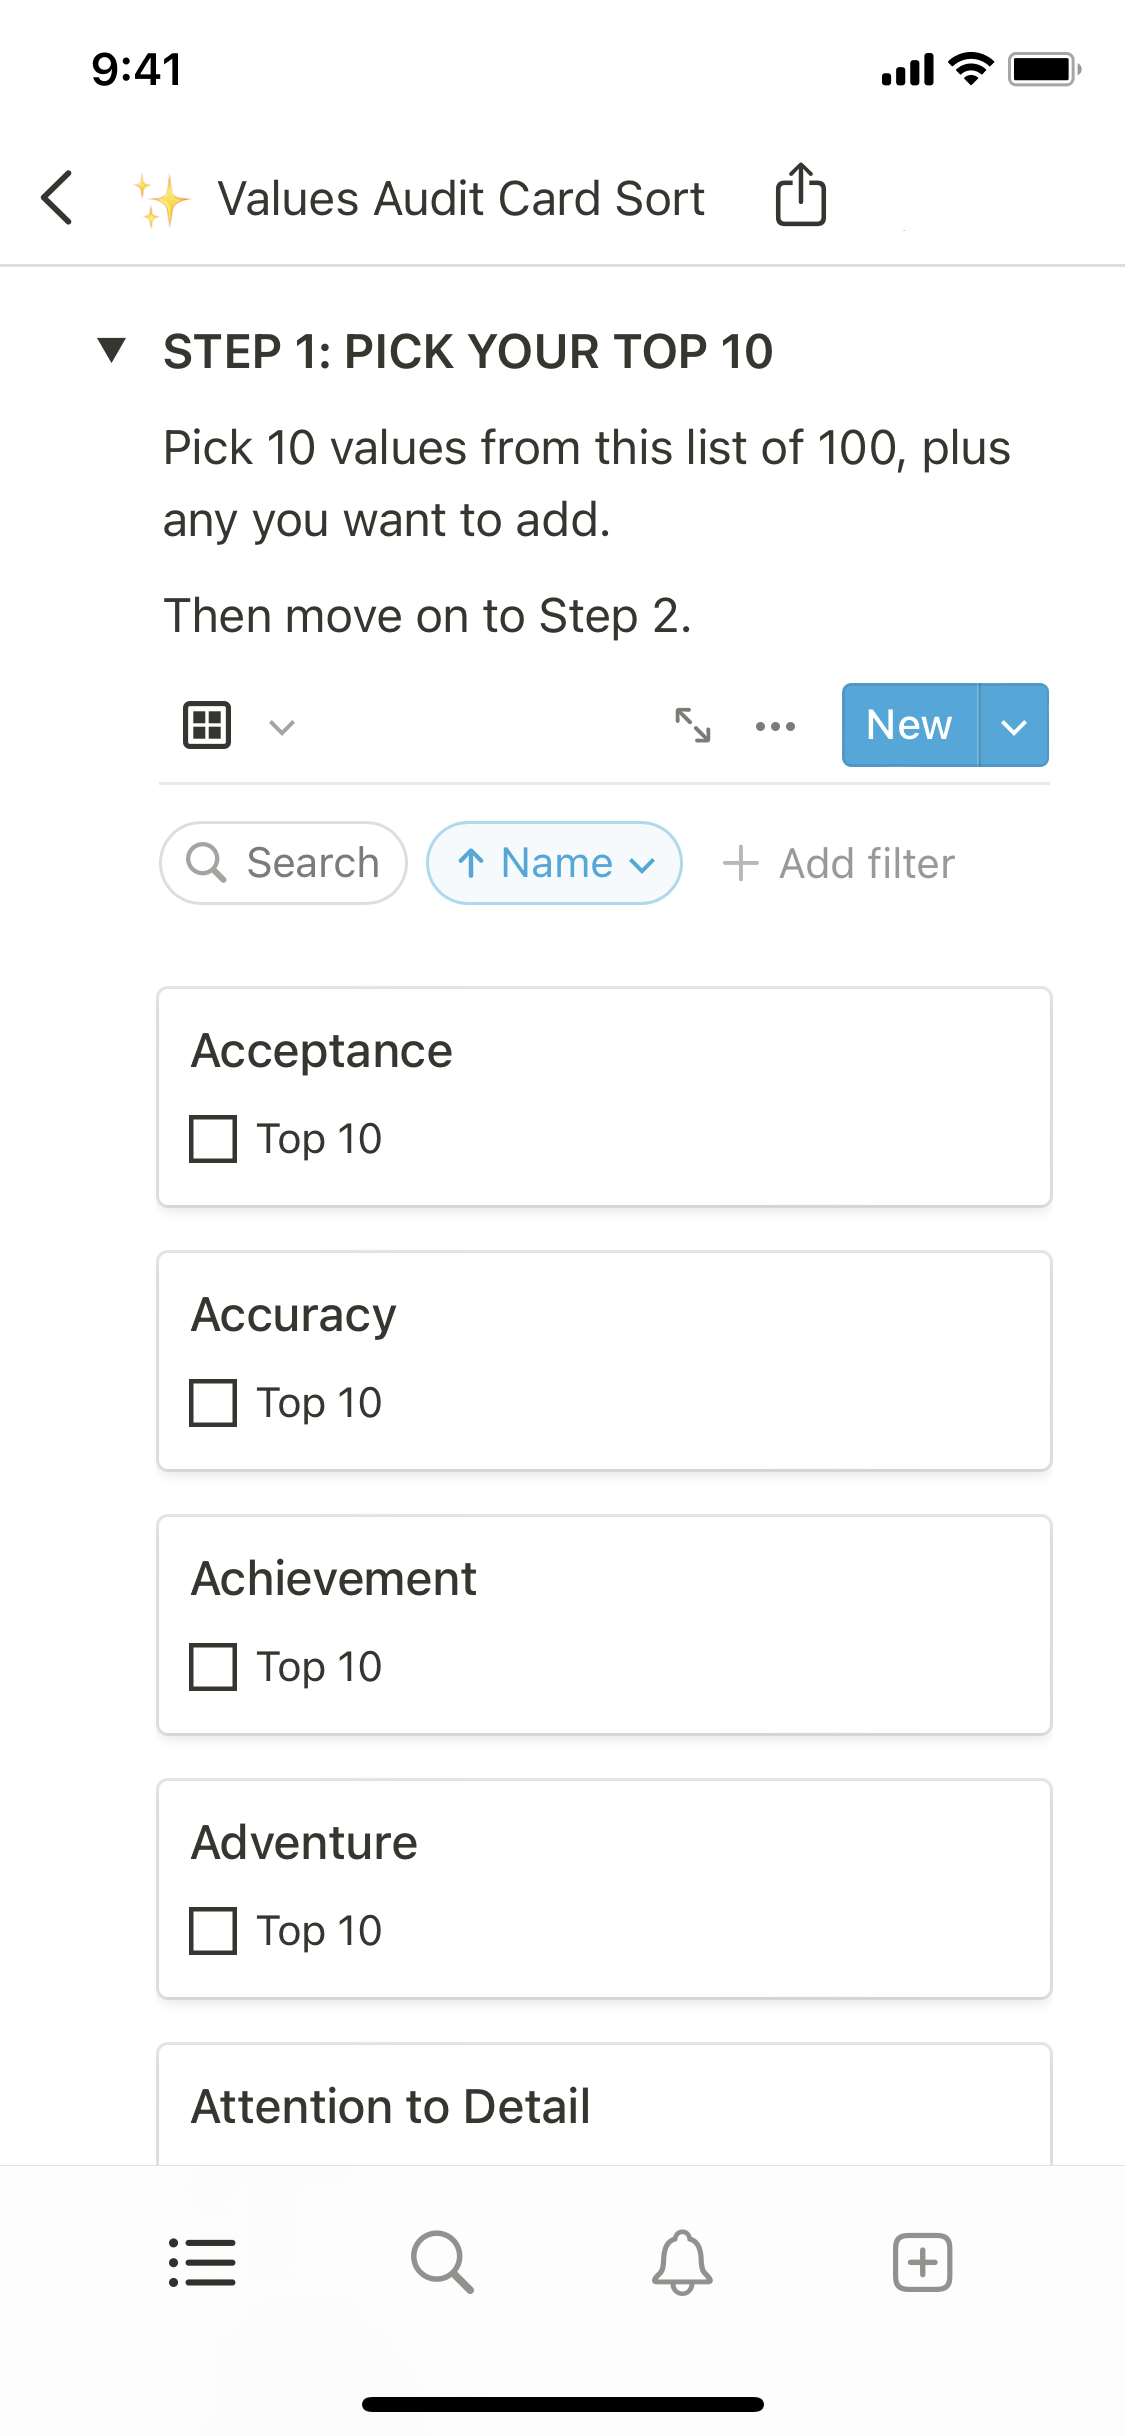Image resolution: width=1125 pixels, height=2436 pixels.
Task: Open the view switcher chevron
Action: pyautogui.click(x=282, y=727)
